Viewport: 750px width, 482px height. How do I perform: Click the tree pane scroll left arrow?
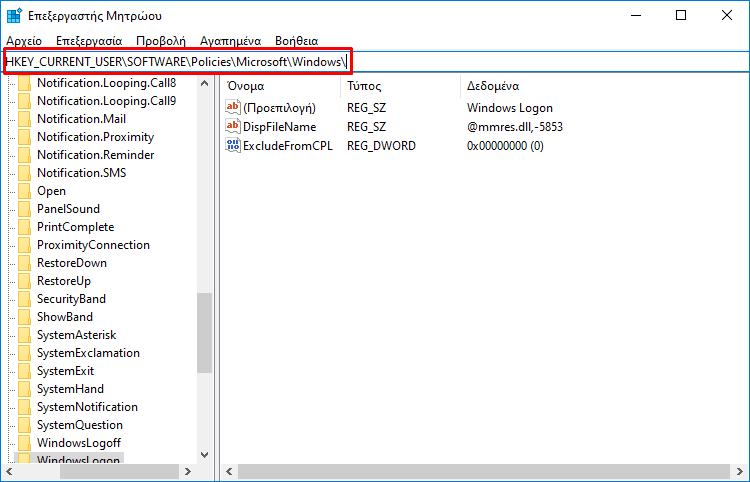[x=9, y=471]
